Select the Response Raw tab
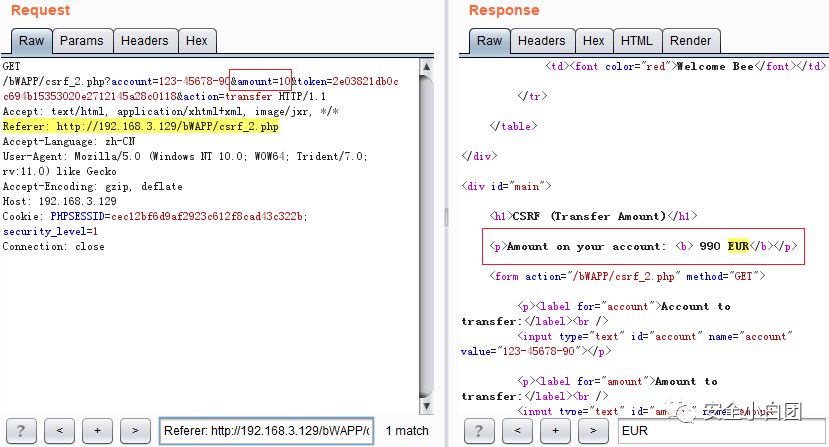The width and height of the screenshot is (829, 447). click(x=490, y=41)
